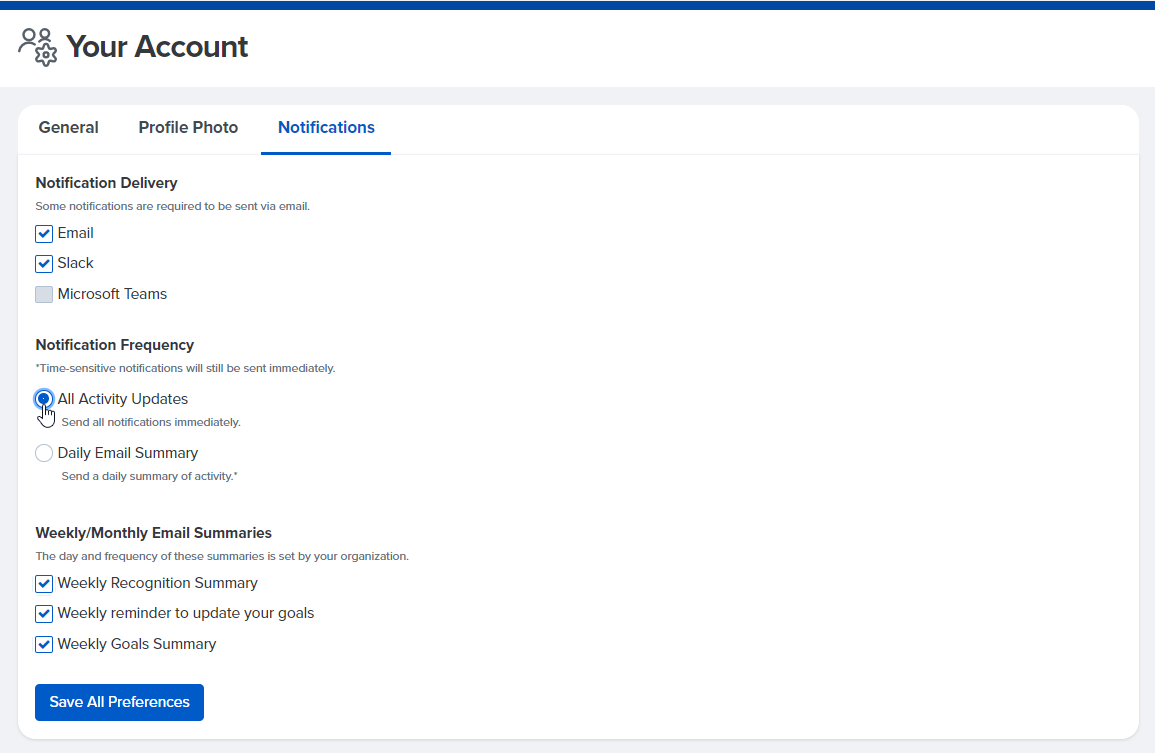Uncheck Weekly reminder to update your goals
This screenshot has width=1155, height=753.
coord(44,614)
